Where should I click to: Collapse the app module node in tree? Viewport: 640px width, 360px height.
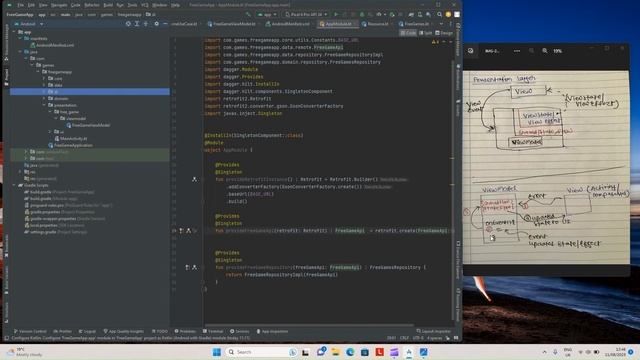[14, 32]
